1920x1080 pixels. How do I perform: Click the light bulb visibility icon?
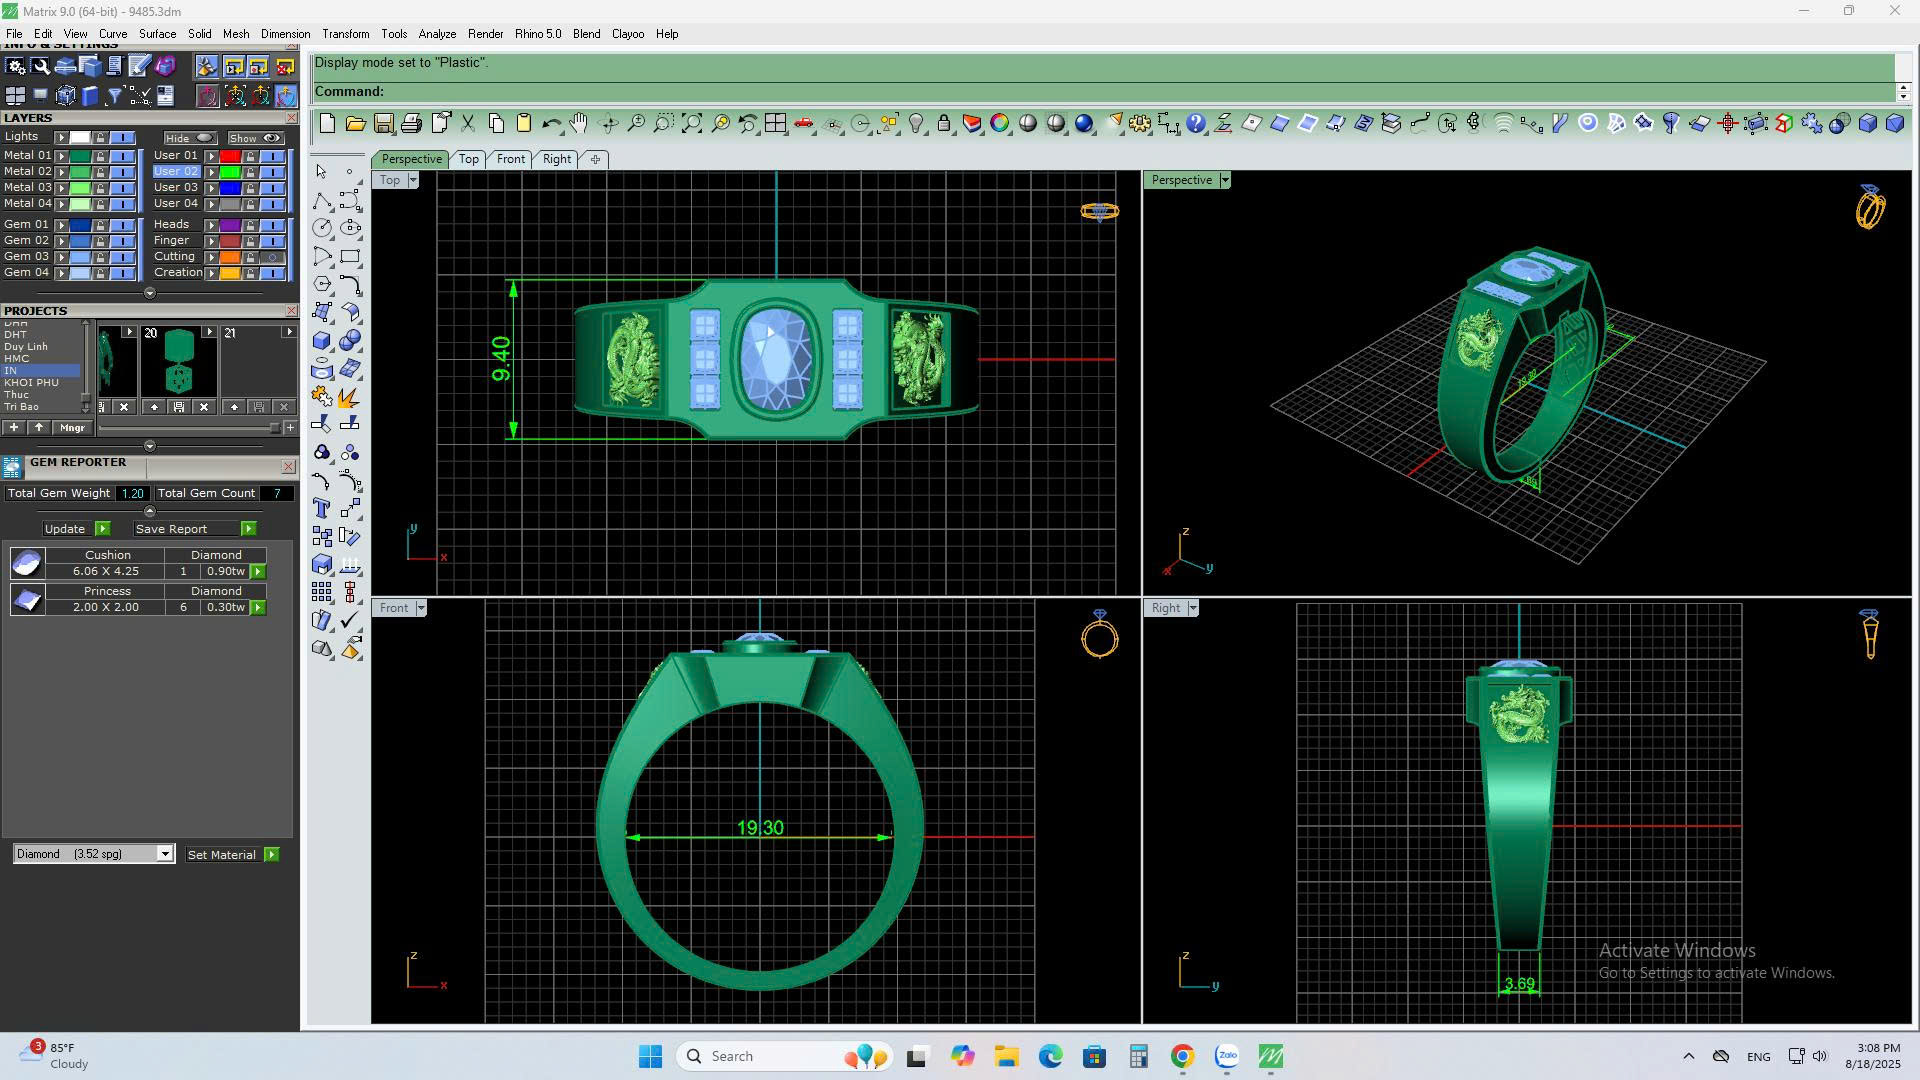click(915, 124)
